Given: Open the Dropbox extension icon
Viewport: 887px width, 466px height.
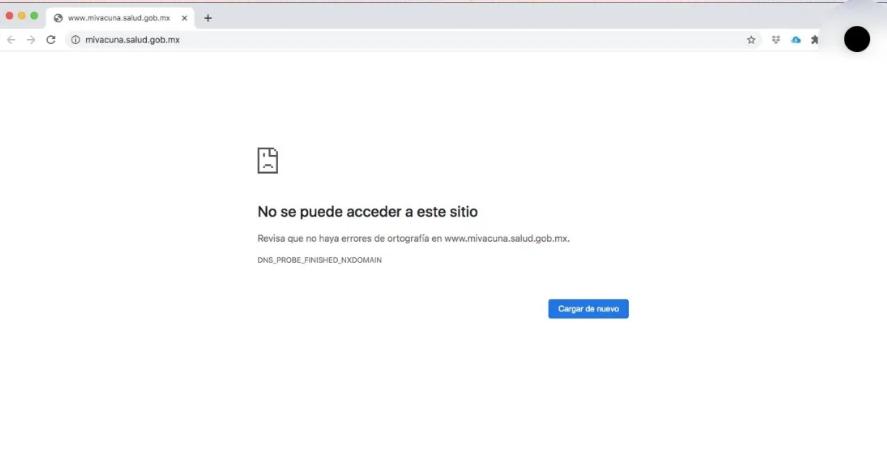Looking at the screenshot, I should [x=776, y=40].
